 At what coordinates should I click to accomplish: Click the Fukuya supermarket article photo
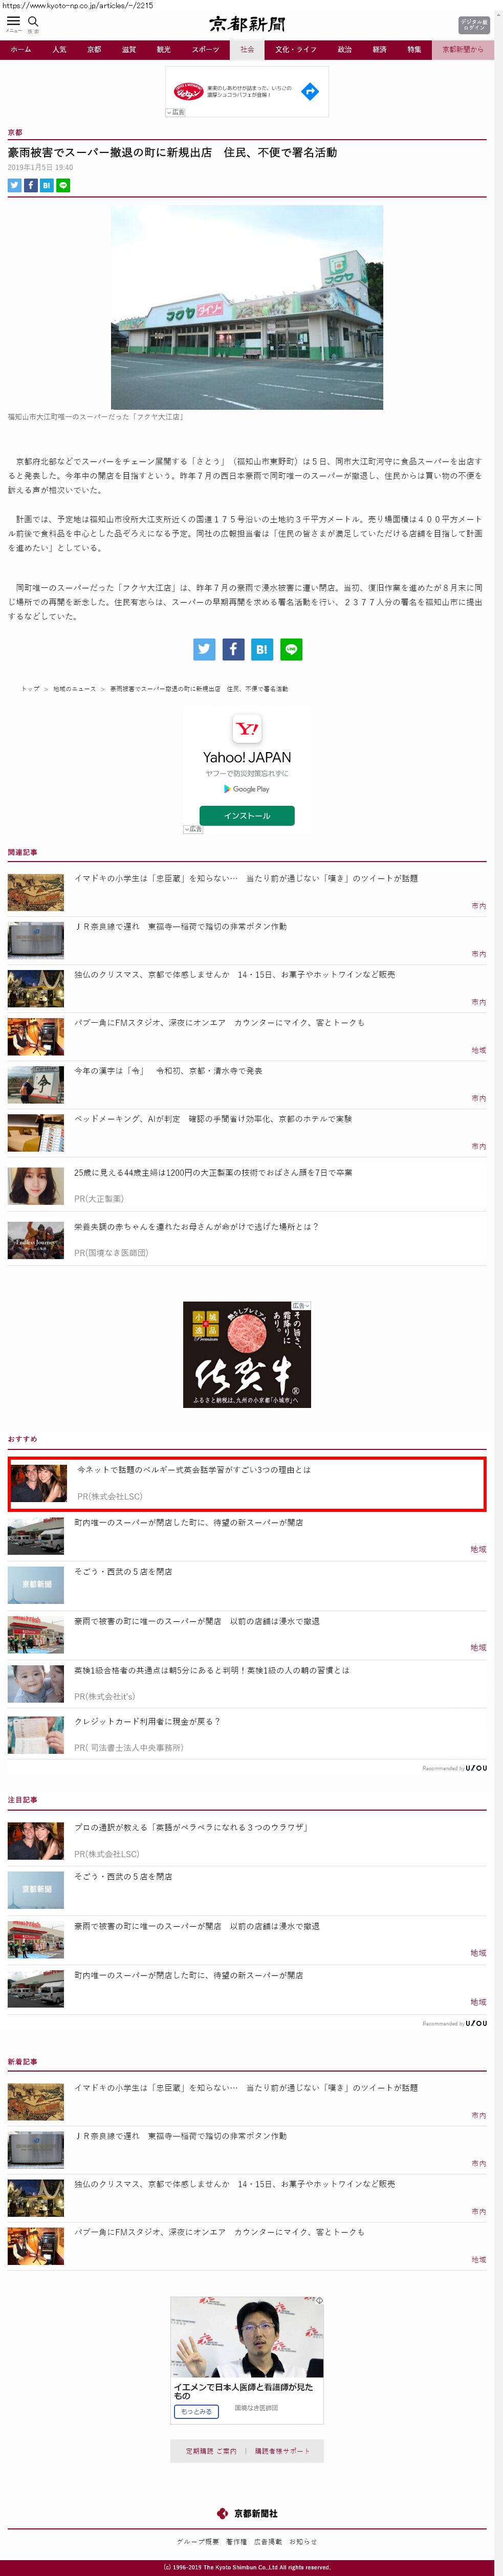(x=247, y=307)
